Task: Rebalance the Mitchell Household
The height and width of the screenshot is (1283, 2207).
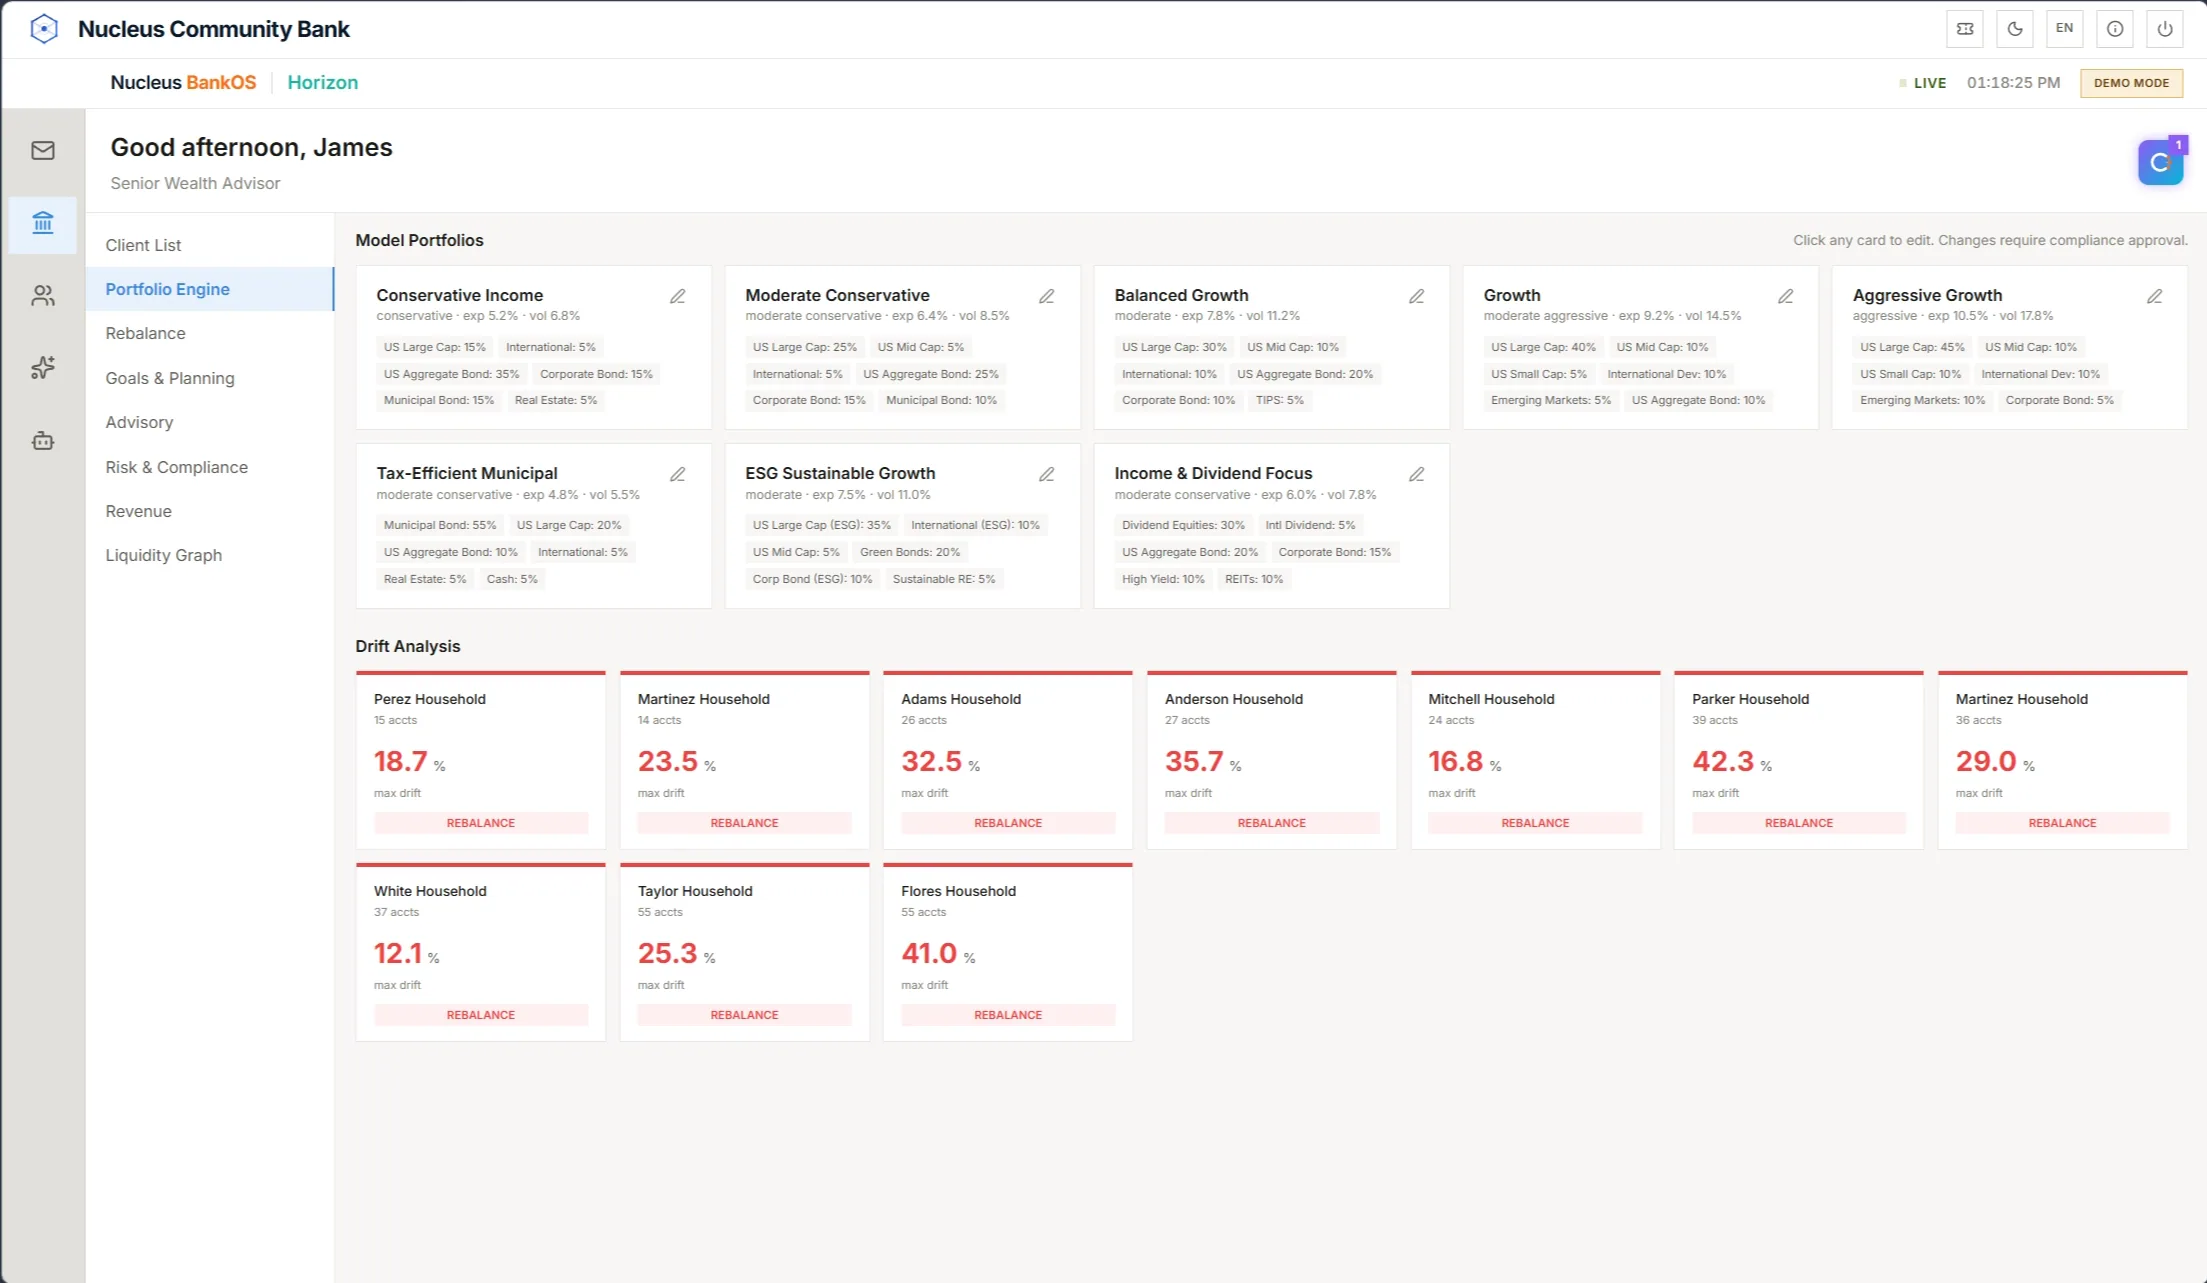Action: click(x=1535, y=823)
